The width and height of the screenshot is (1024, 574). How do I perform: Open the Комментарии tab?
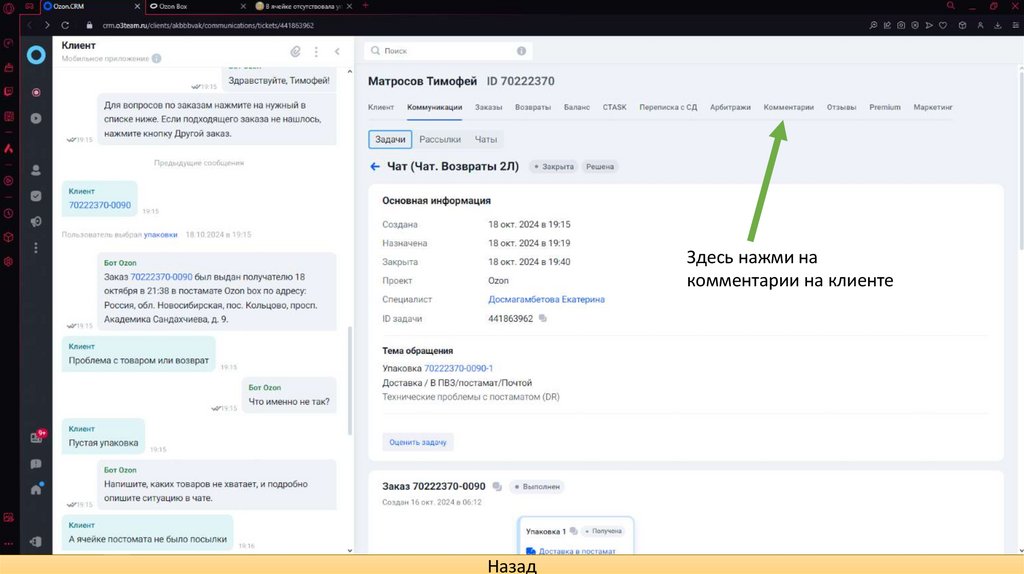[x=789, y=107]
